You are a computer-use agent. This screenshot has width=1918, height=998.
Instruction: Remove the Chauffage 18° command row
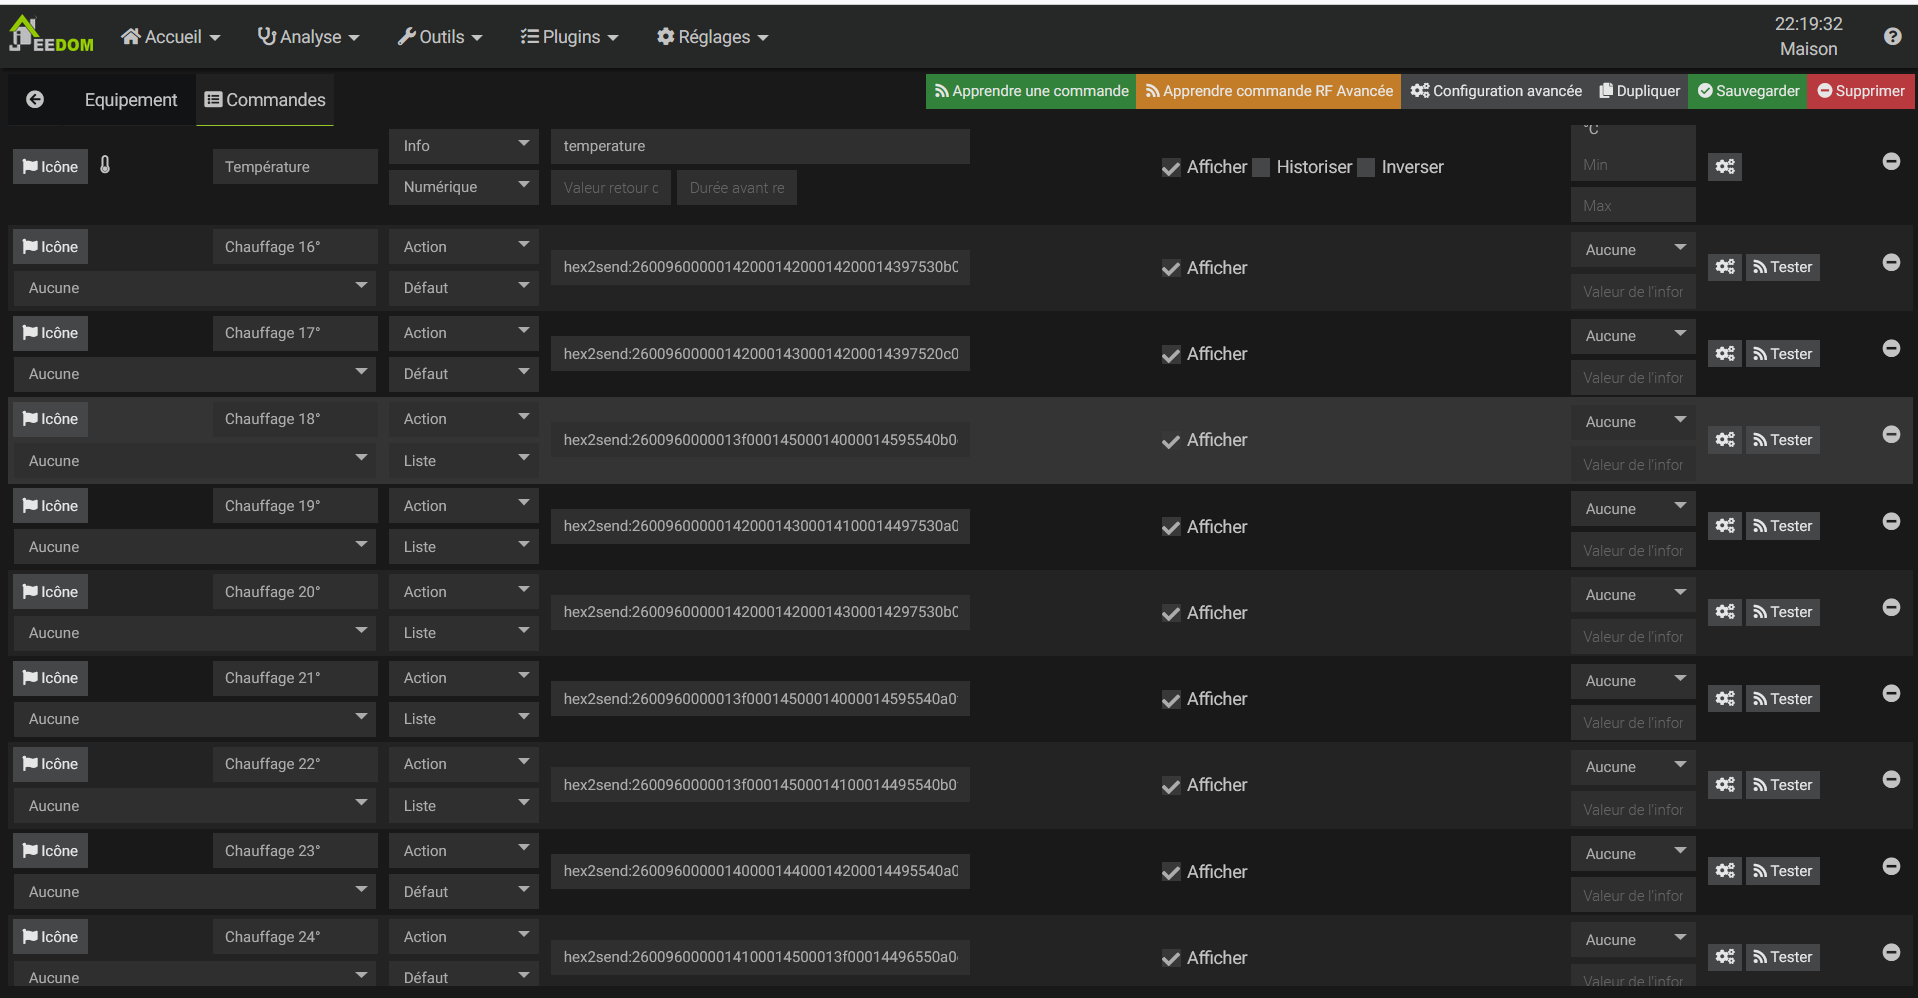[1891, 434]
